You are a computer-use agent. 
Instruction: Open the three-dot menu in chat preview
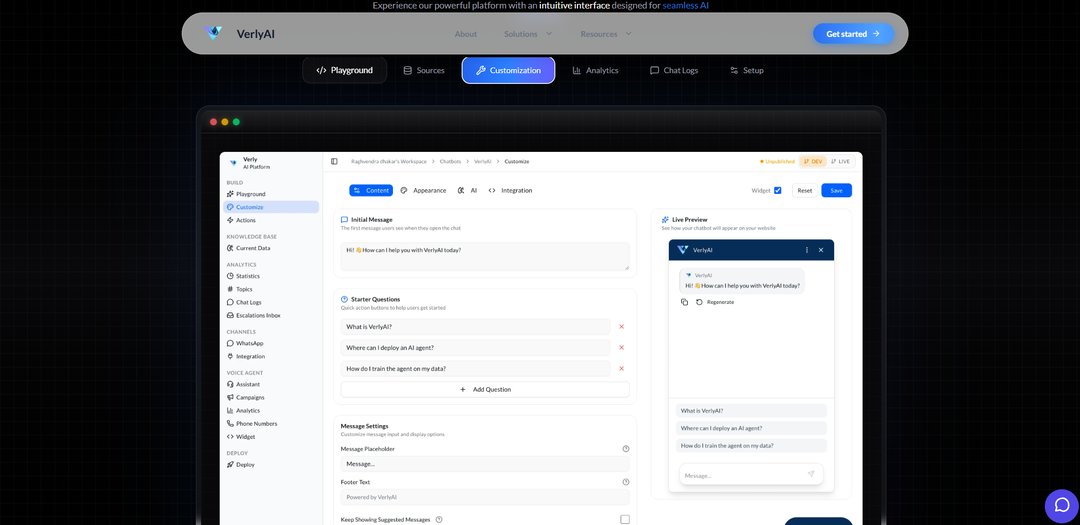[806, 250]
